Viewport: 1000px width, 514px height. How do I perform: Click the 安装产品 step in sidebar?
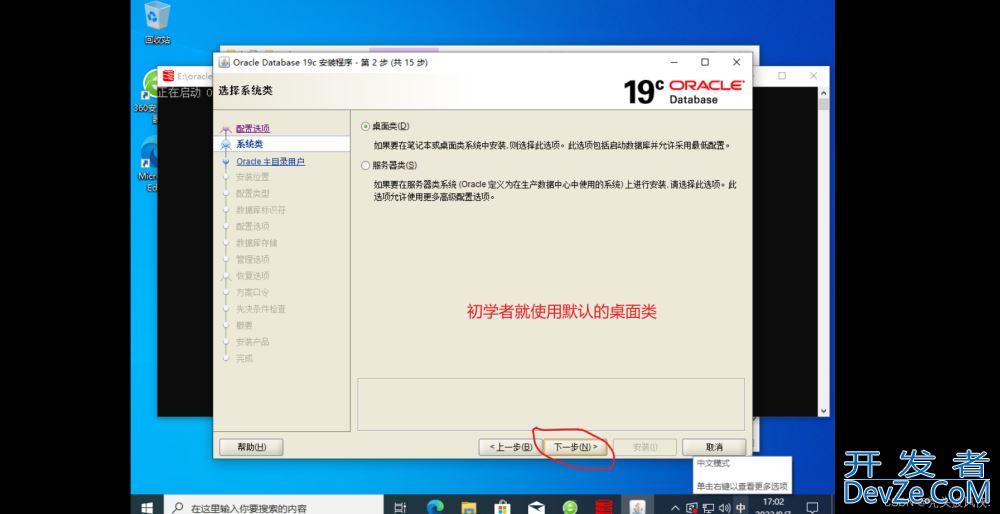(x=253, y=342)
